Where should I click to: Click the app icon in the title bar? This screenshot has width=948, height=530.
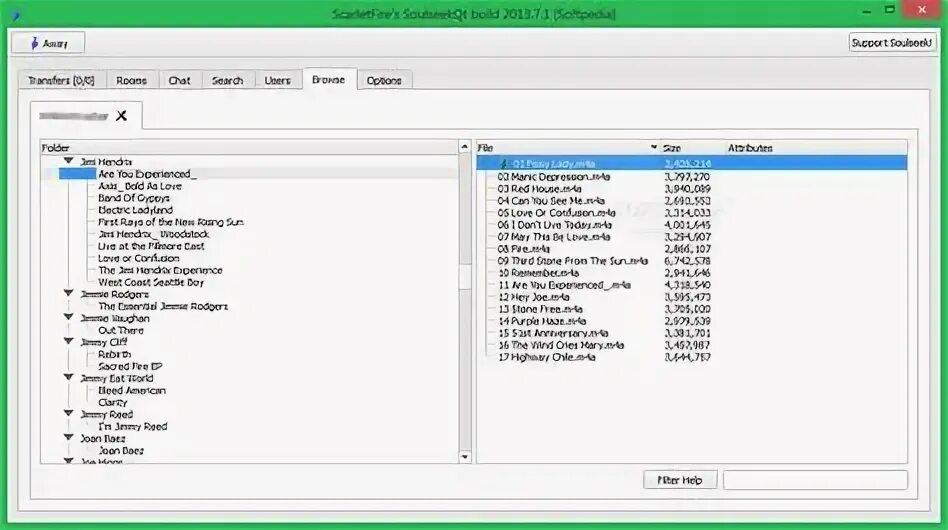16,15
